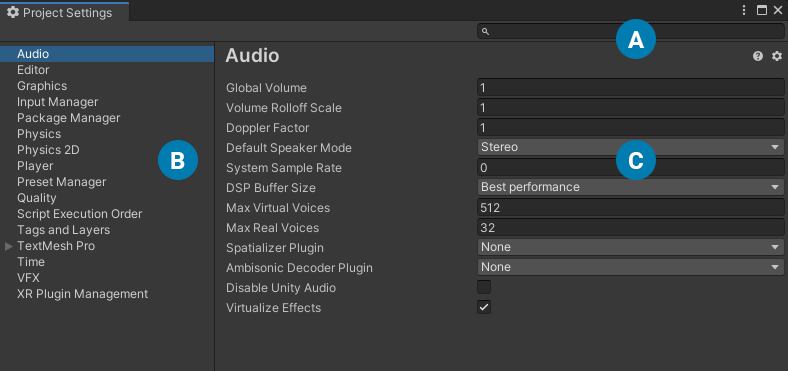Click the Max Real Voices label
Image resolution: width=788 pixels, height=371 pixels.
[272, 228]
